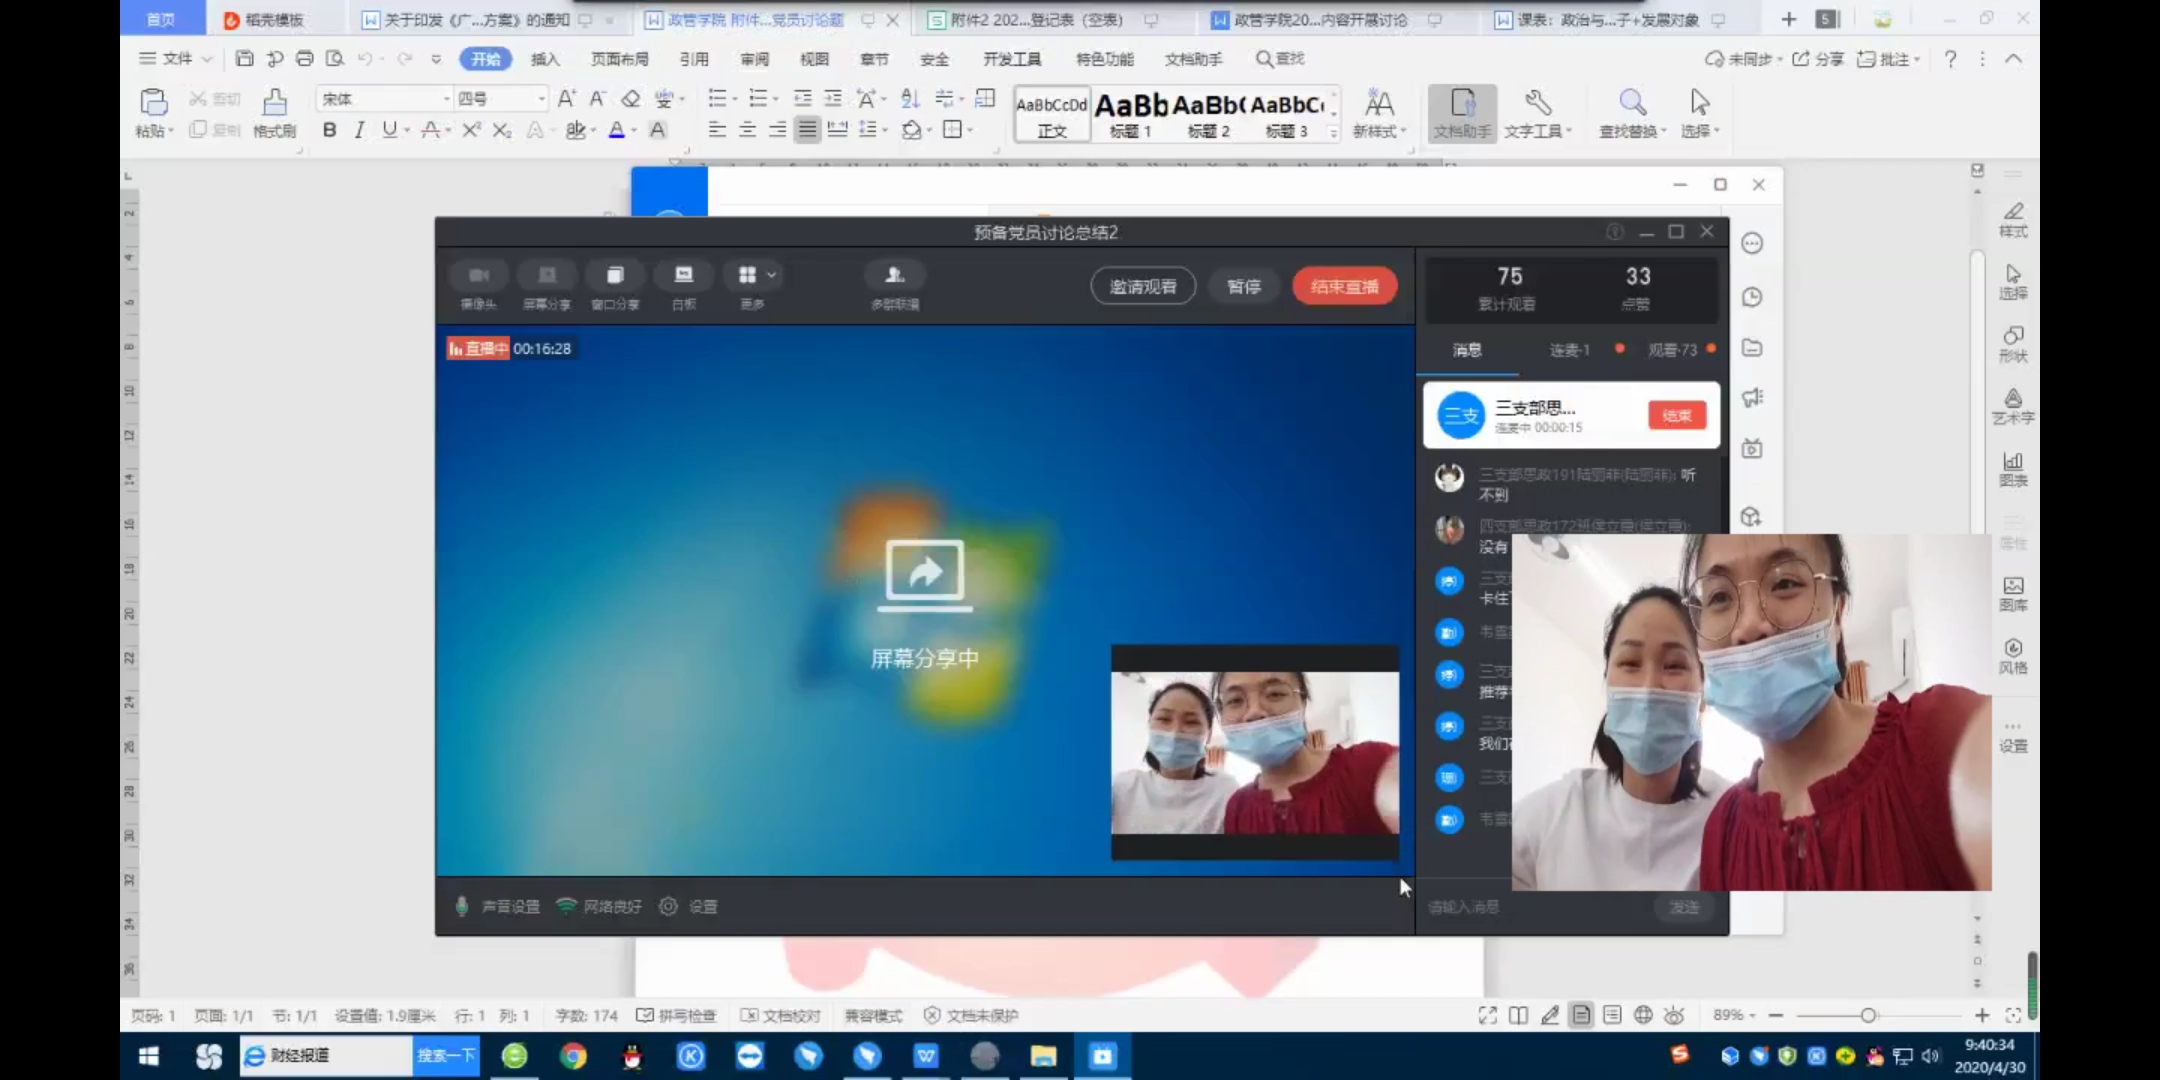The width and height of the screenshot is (2160, 1080).
Task: Click the live stream gear settings icon
Action: [669, 906]
